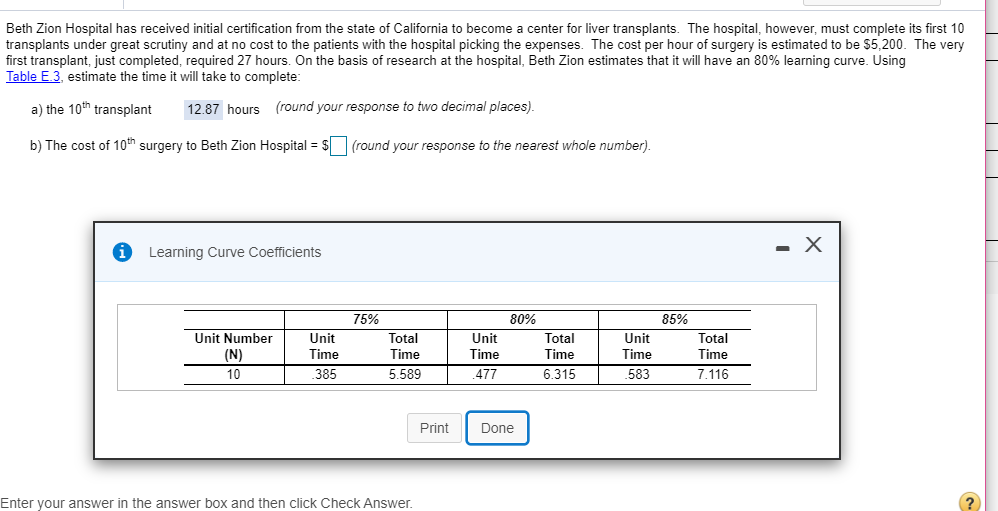998x511 pixels.
Task: Open the yellow question mark help icon
Action: point(969,502)
